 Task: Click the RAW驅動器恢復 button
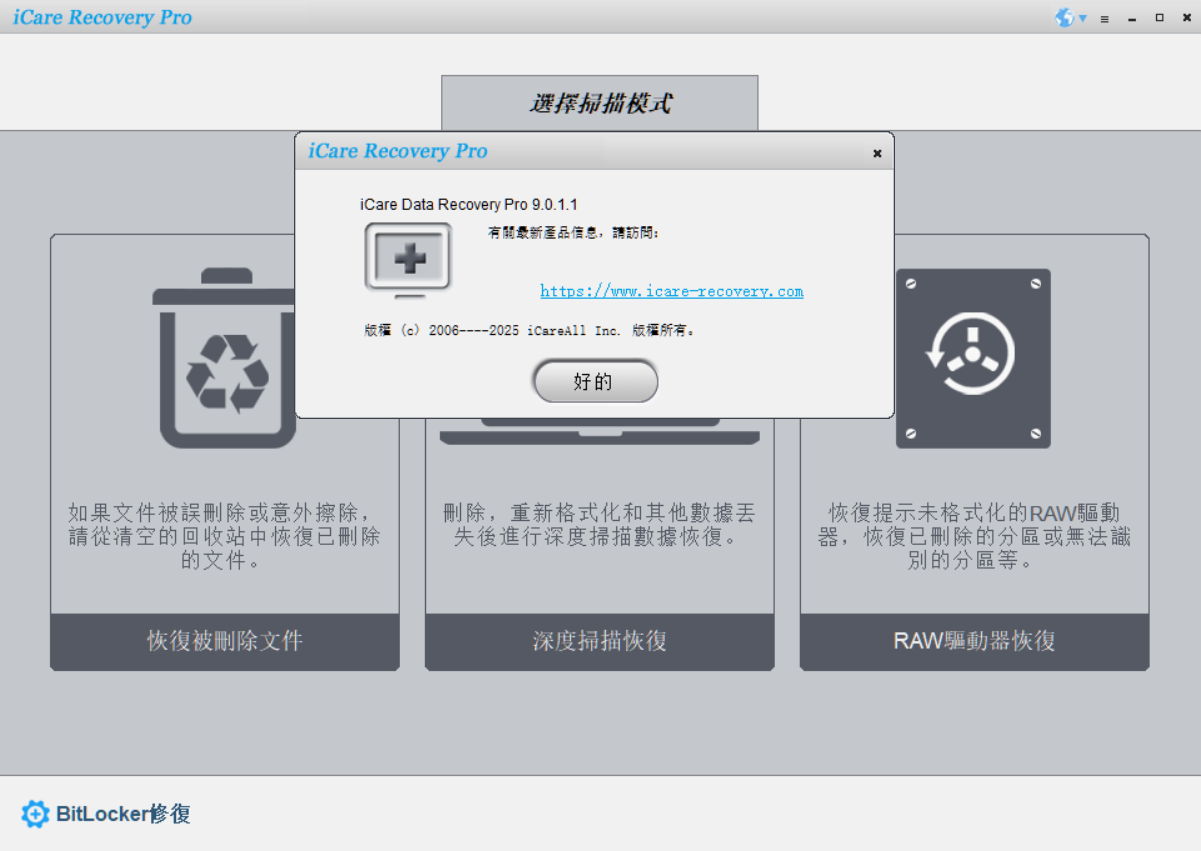tap(975, 641)
